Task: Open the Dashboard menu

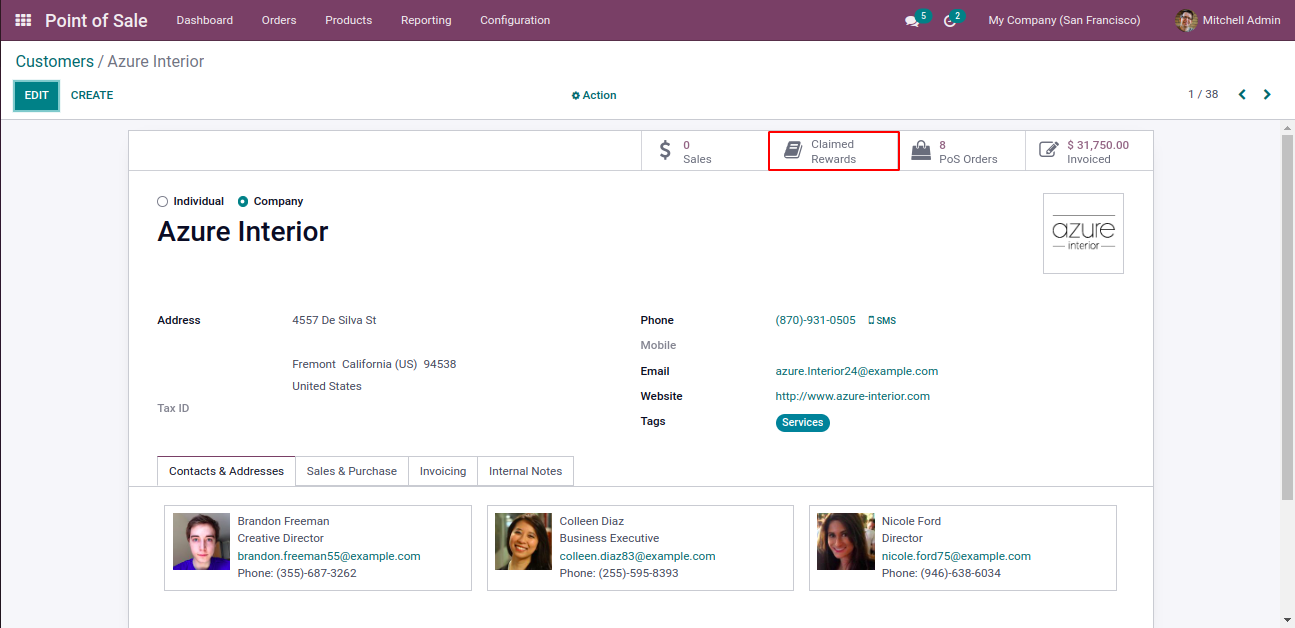Action: click(x=205, y=20)
